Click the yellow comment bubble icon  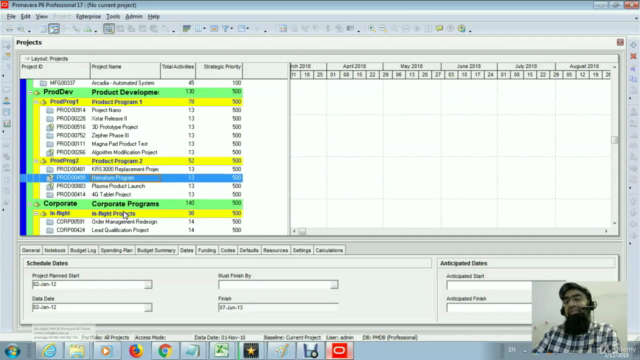click(x=439, y=29)
